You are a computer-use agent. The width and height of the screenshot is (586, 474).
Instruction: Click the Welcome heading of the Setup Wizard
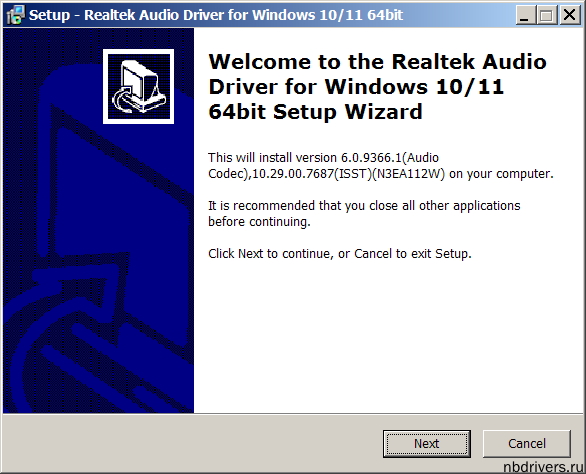pyautogui.click(x=377, y=87)
